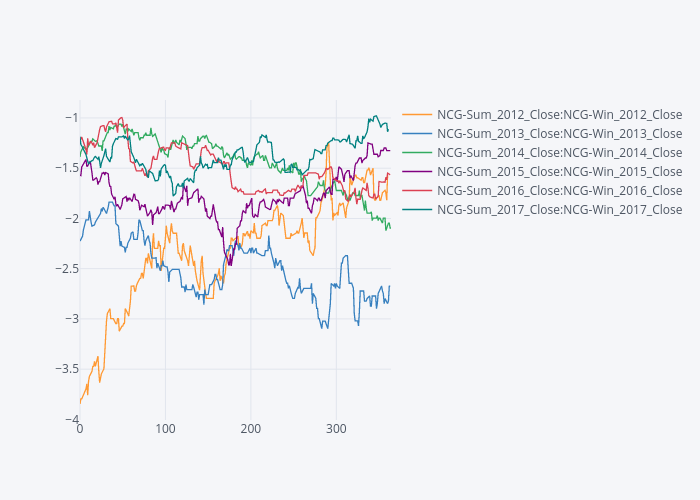Click the green 2014 legend line swatch
Screen dimensions: 700x500
point(417,152)
